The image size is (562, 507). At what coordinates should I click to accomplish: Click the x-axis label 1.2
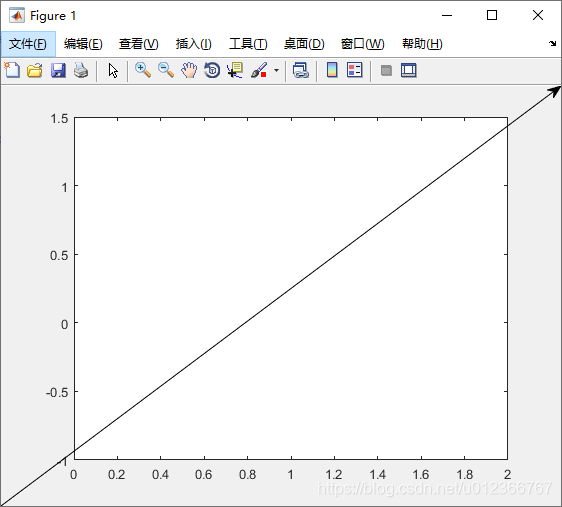pyautogui.click(x=334, y=475)
